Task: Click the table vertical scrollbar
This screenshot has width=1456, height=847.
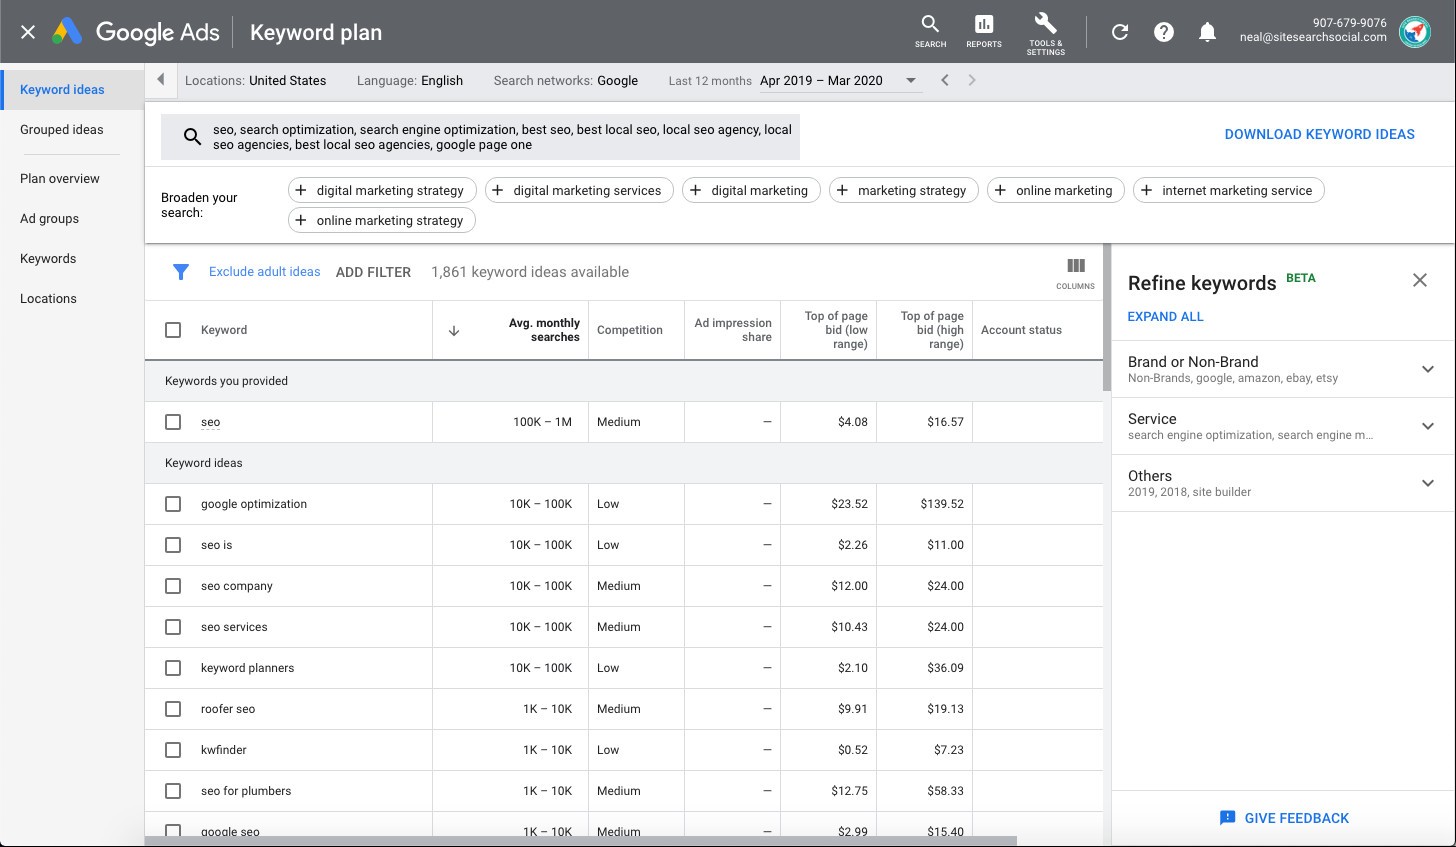Action: click(1107, 318)
